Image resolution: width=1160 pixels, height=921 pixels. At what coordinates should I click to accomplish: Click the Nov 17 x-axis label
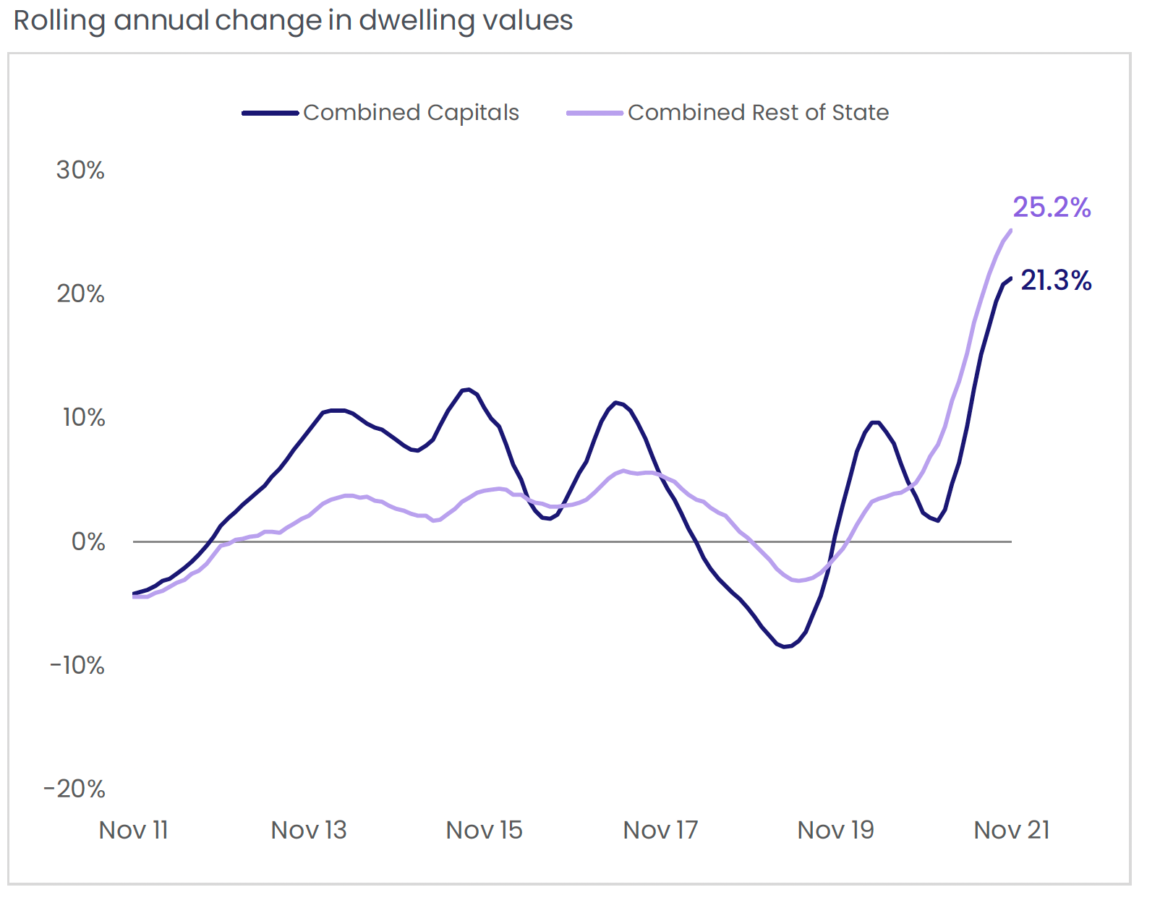point(660,830)
